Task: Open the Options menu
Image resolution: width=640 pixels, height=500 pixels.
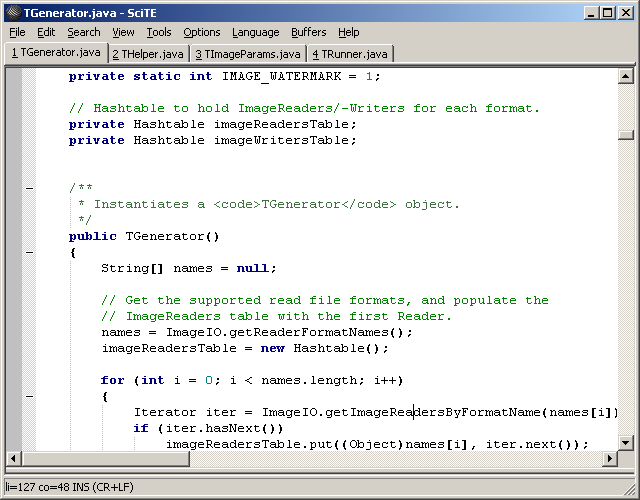Action: [202, 32]
